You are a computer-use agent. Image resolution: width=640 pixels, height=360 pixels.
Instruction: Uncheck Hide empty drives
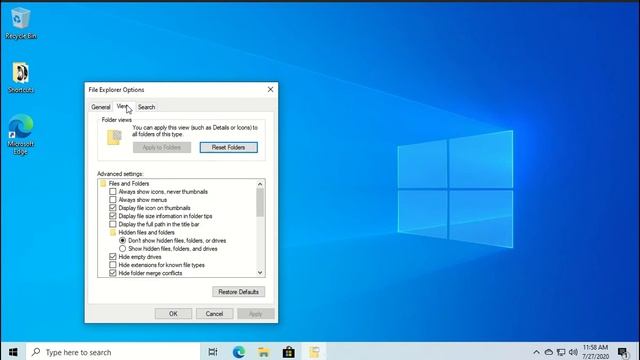113,257
